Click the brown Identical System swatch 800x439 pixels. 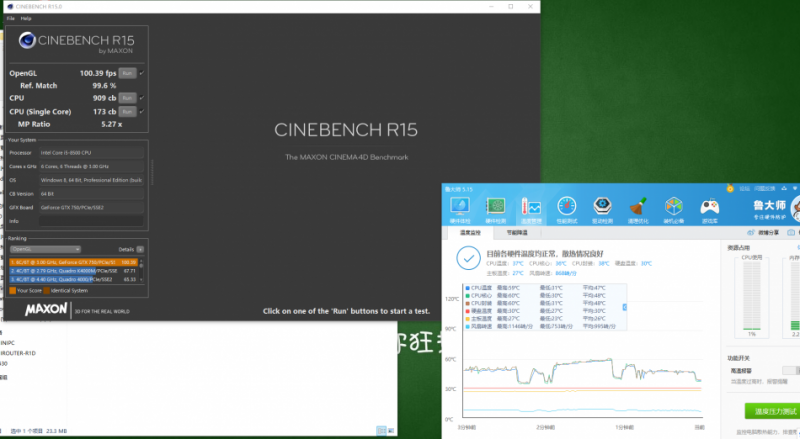pyautogui.click(x=46, y=290)
